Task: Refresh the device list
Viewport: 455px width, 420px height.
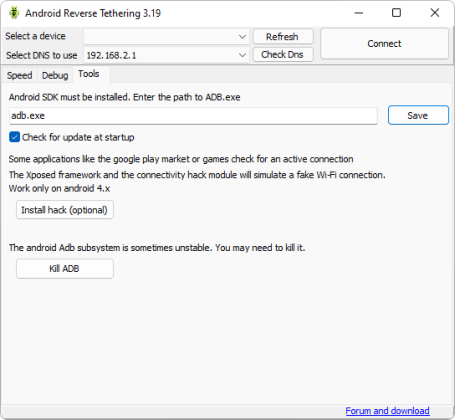Action: point(283,36)
